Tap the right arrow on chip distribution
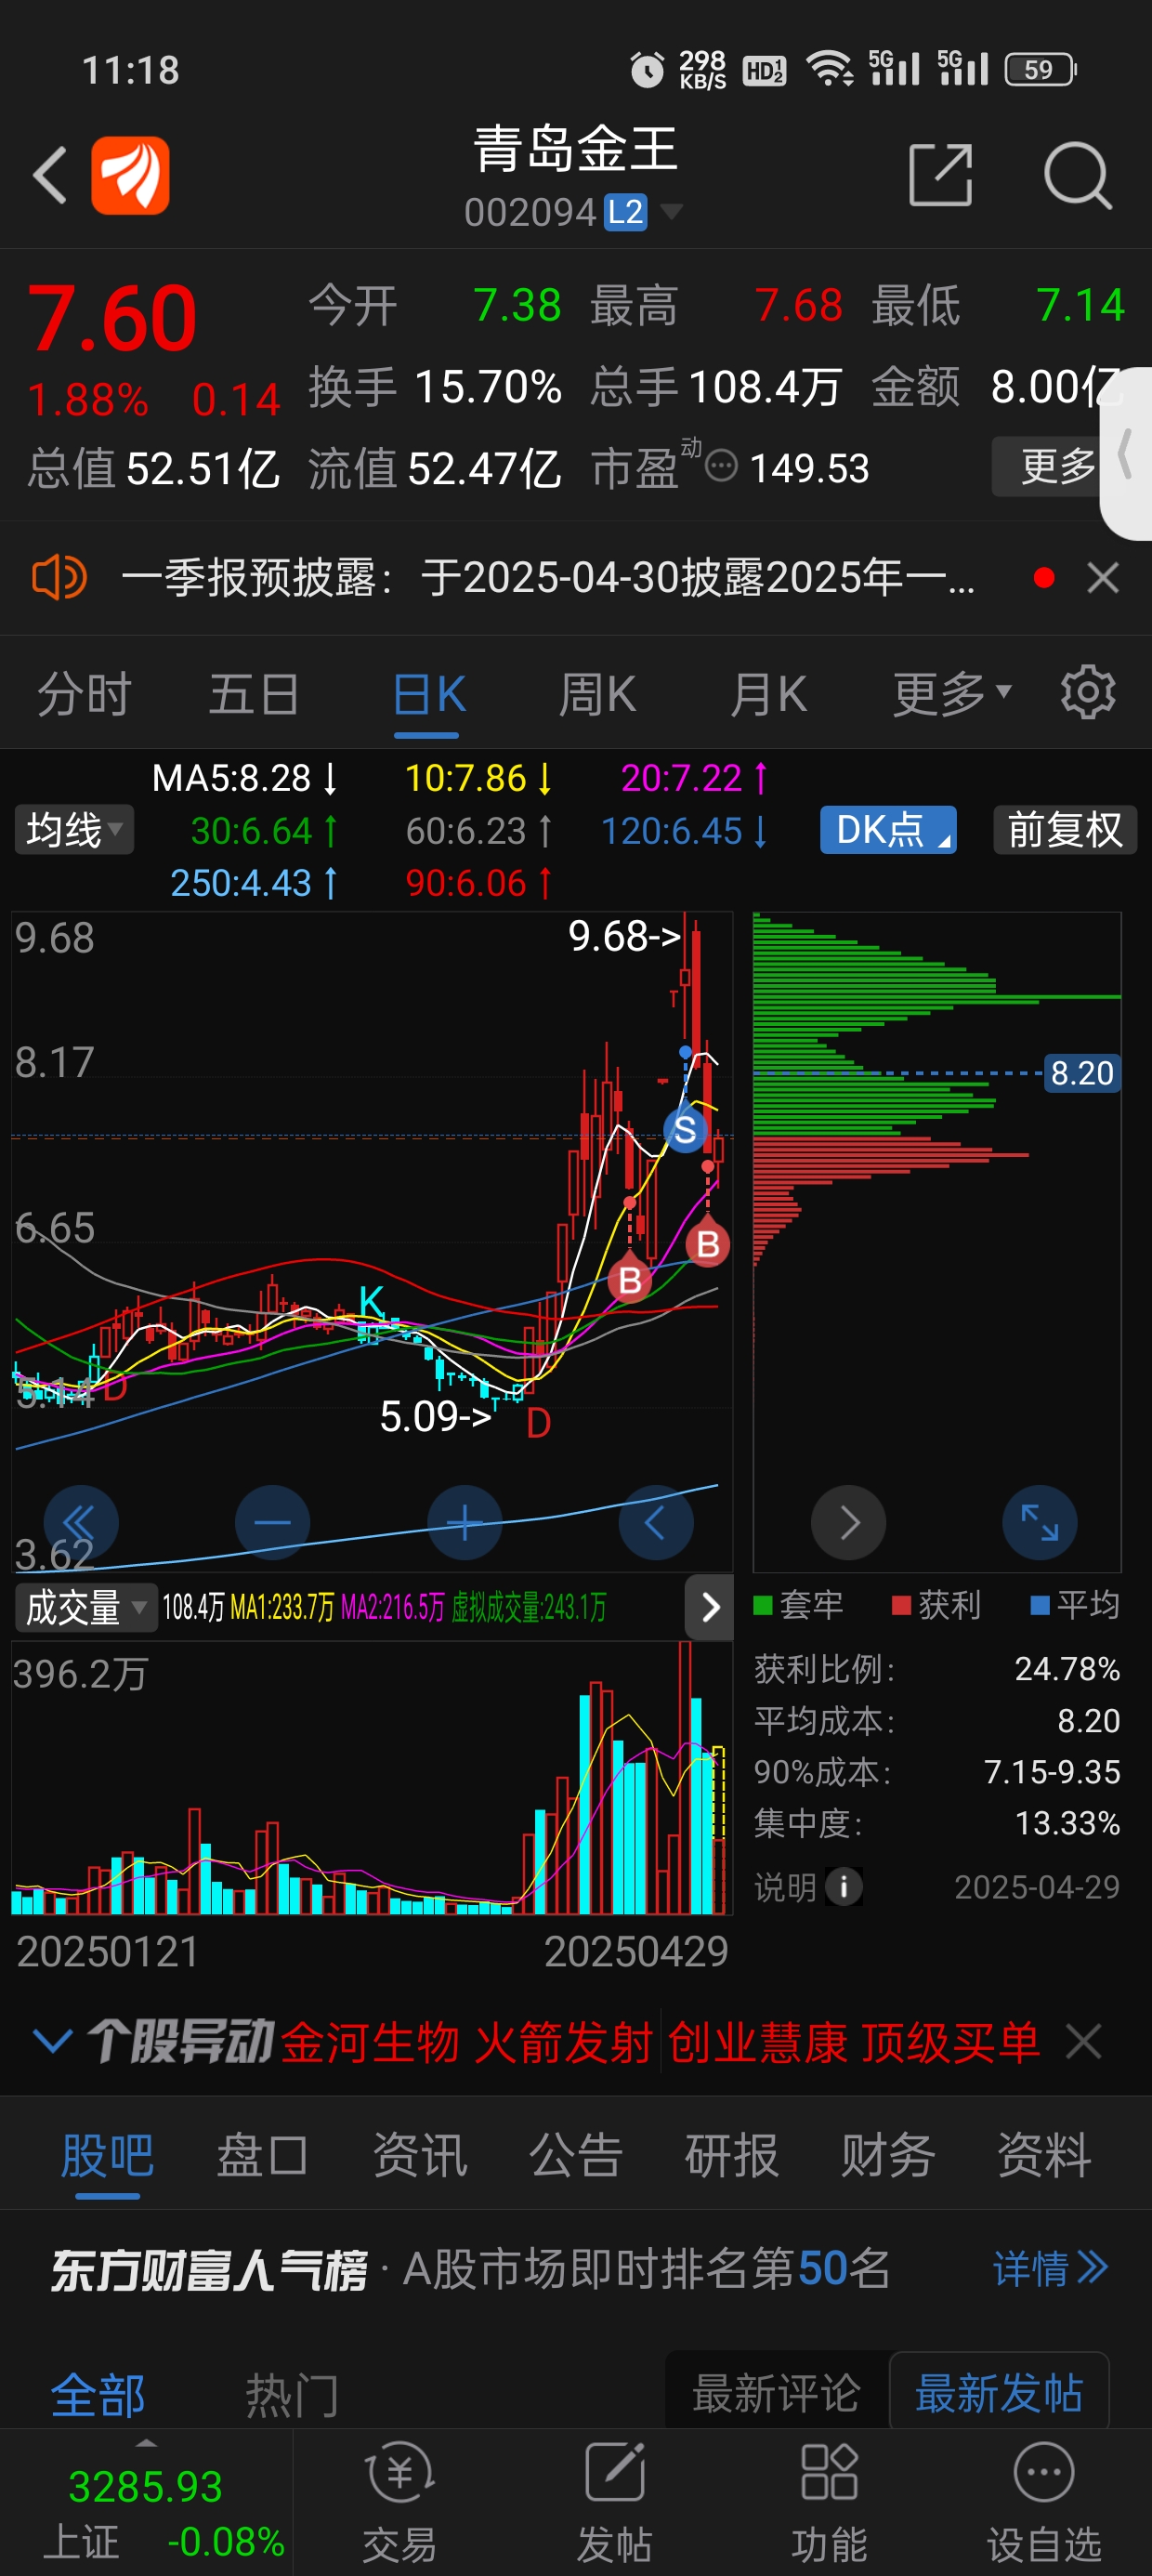1152x2576 pixels. click(x=848, y=1523)
